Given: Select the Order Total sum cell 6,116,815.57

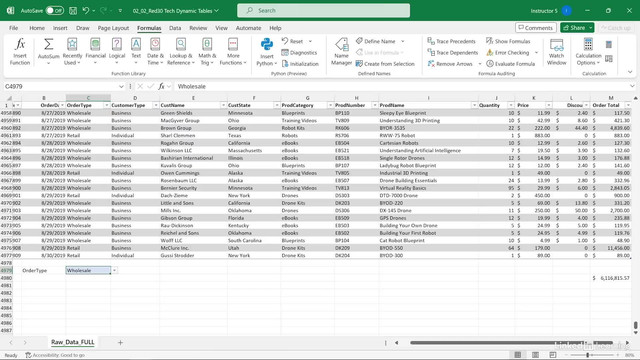Looking at the screenshot, I should (x=611, y=278).
